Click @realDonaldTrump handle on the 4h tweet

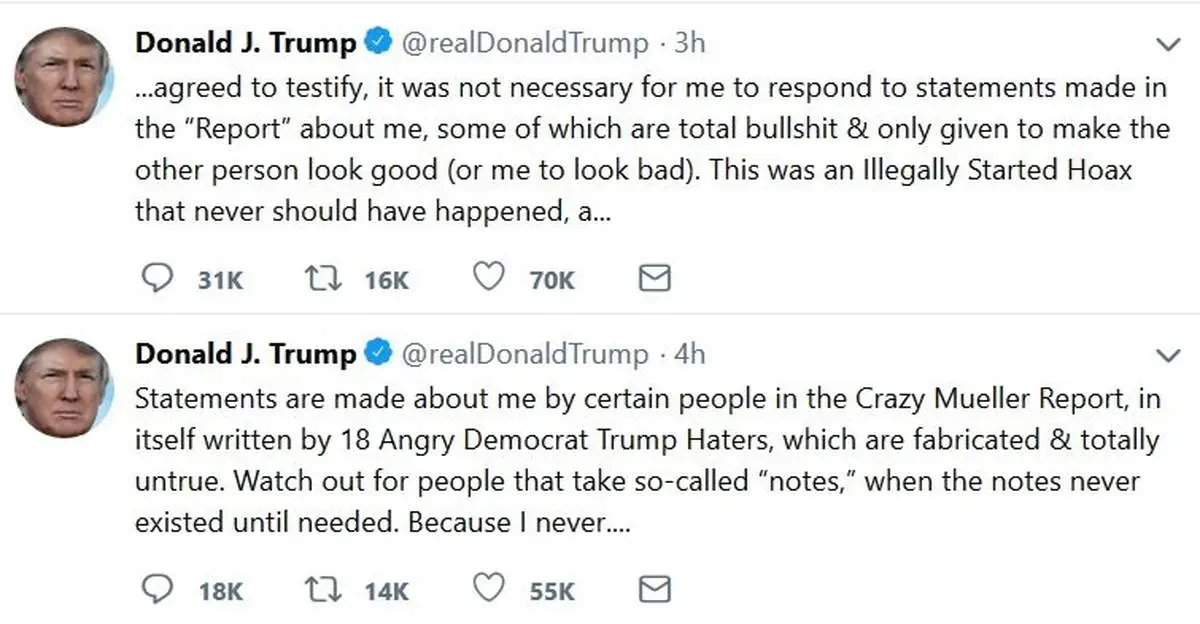click(524, 354)
